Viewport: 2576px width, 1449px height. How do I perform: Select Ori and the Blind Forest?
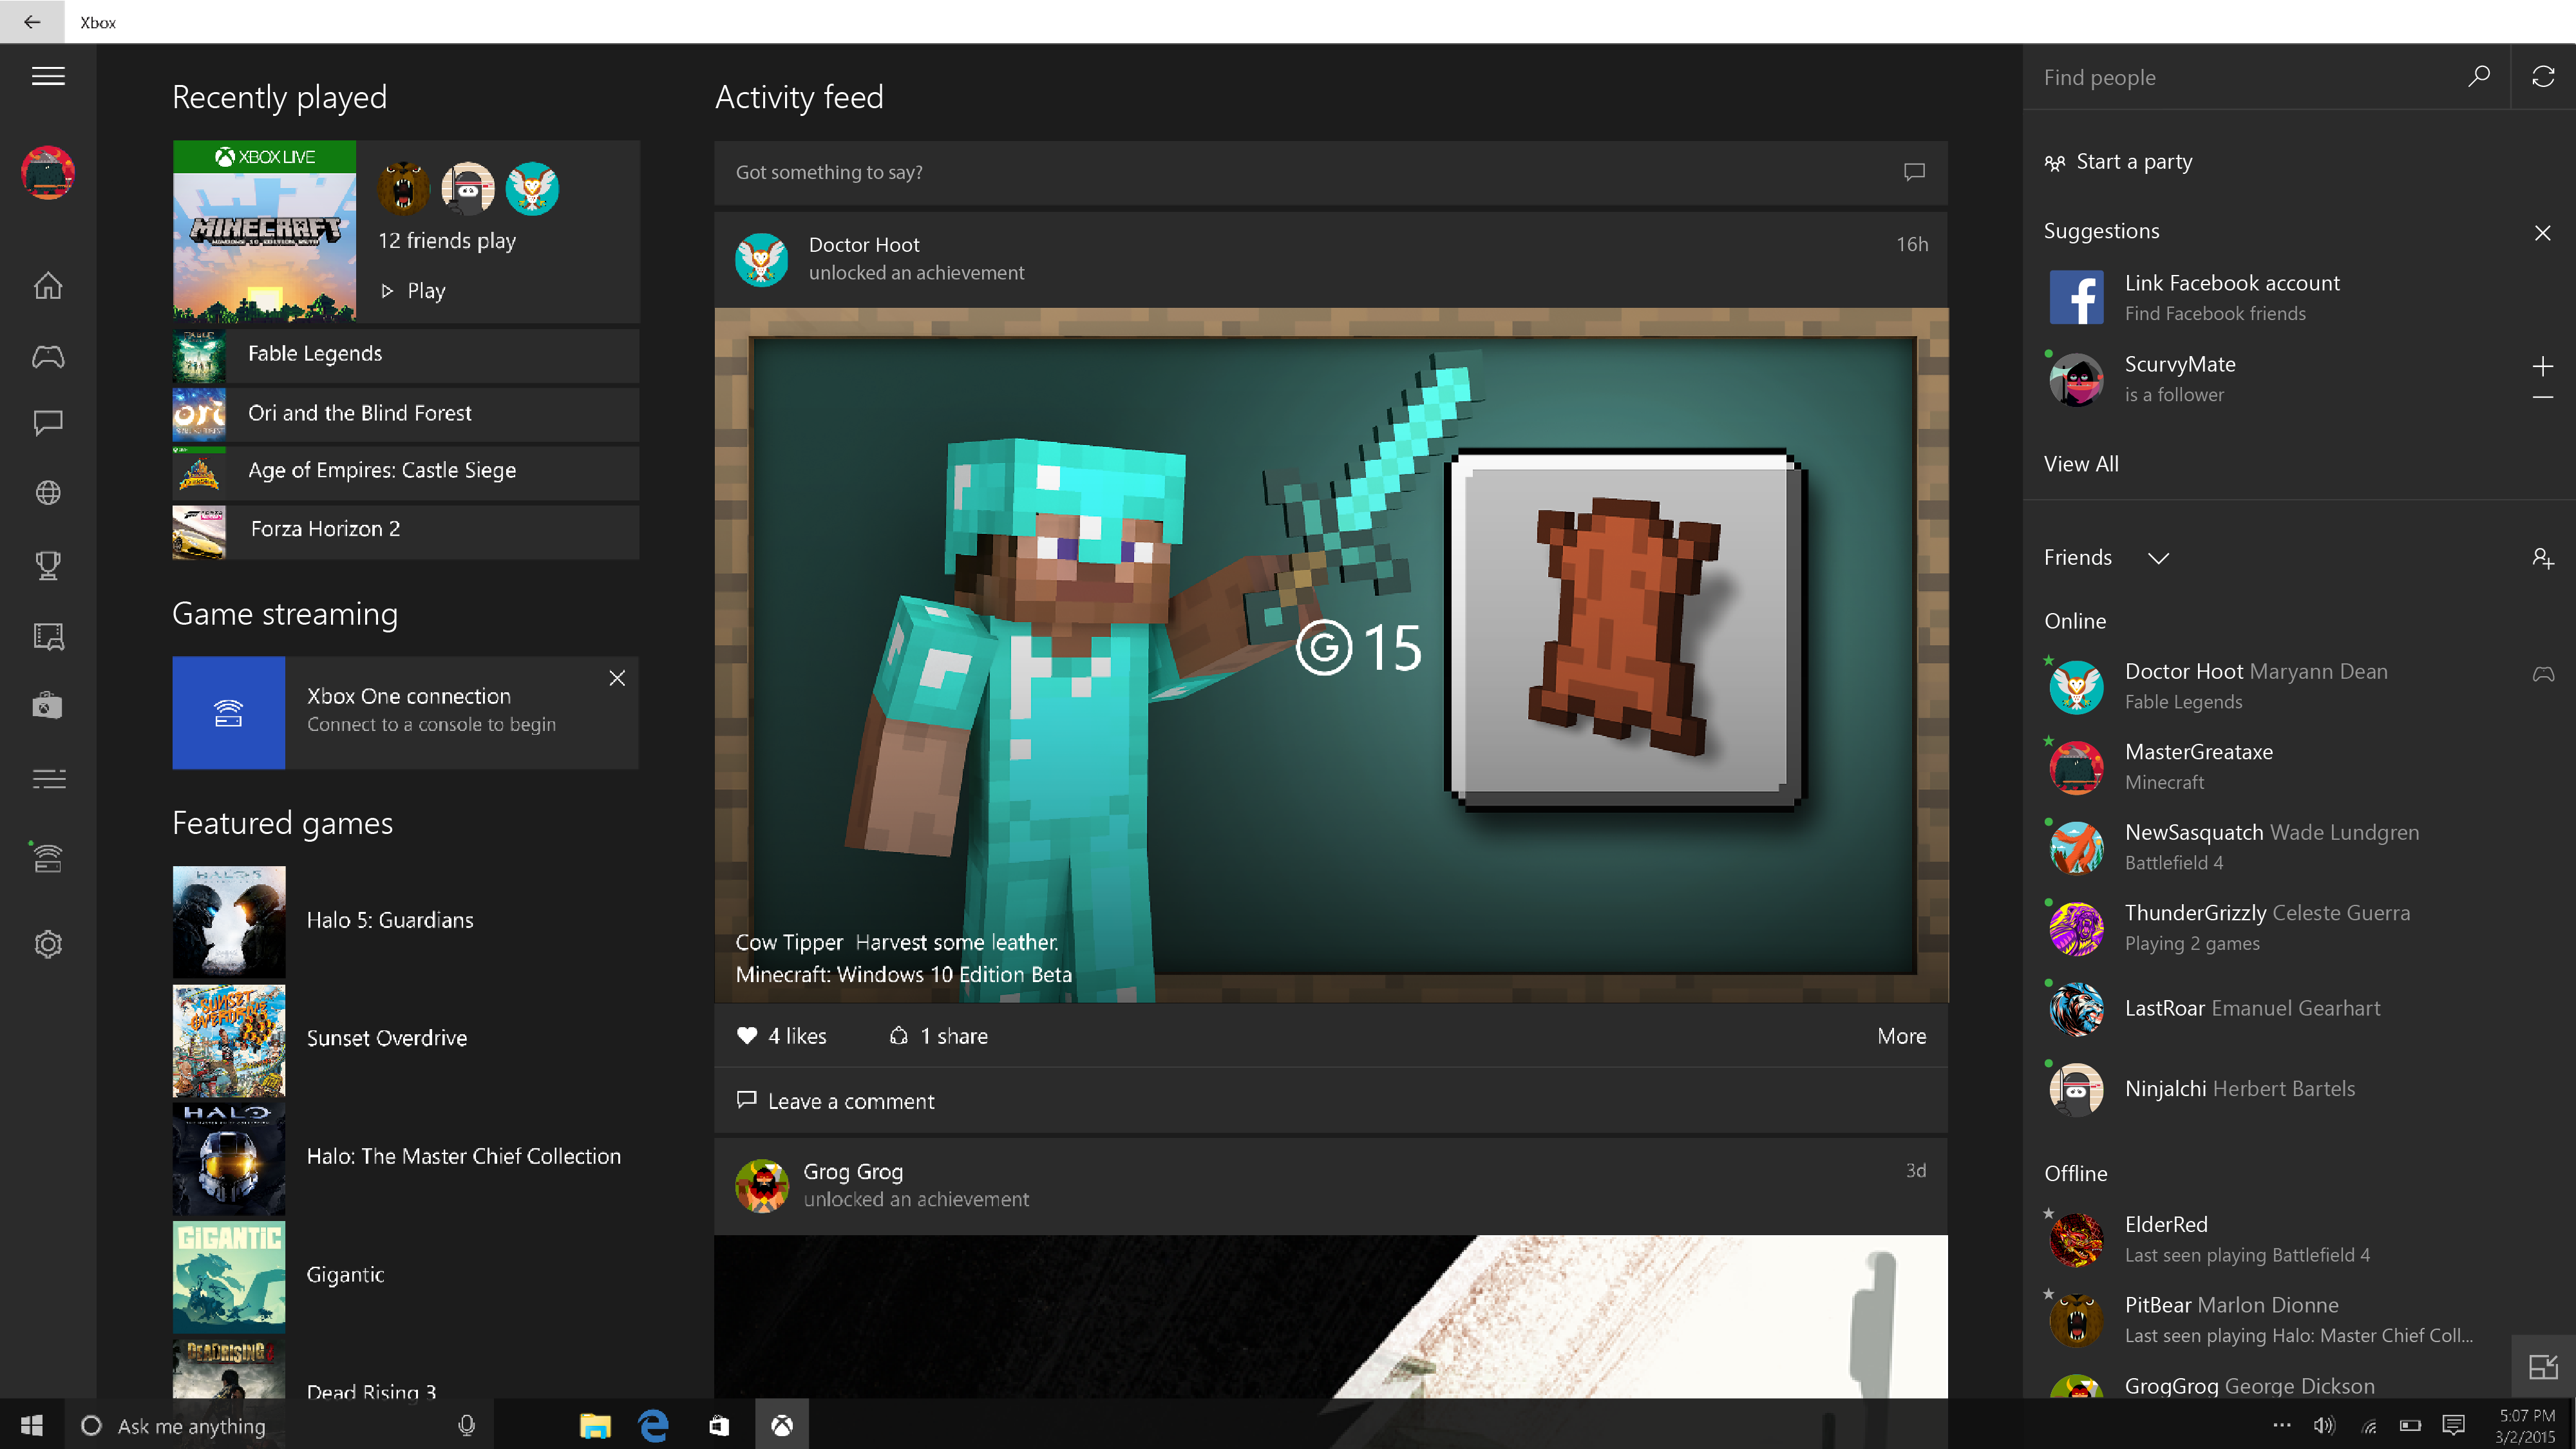point(360,413)
